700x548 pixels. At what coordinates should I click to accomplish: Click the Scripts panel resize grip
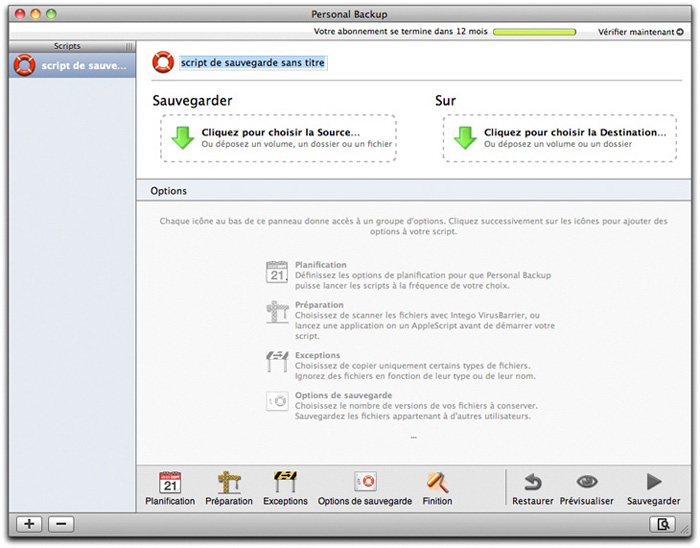click(129, 46)
